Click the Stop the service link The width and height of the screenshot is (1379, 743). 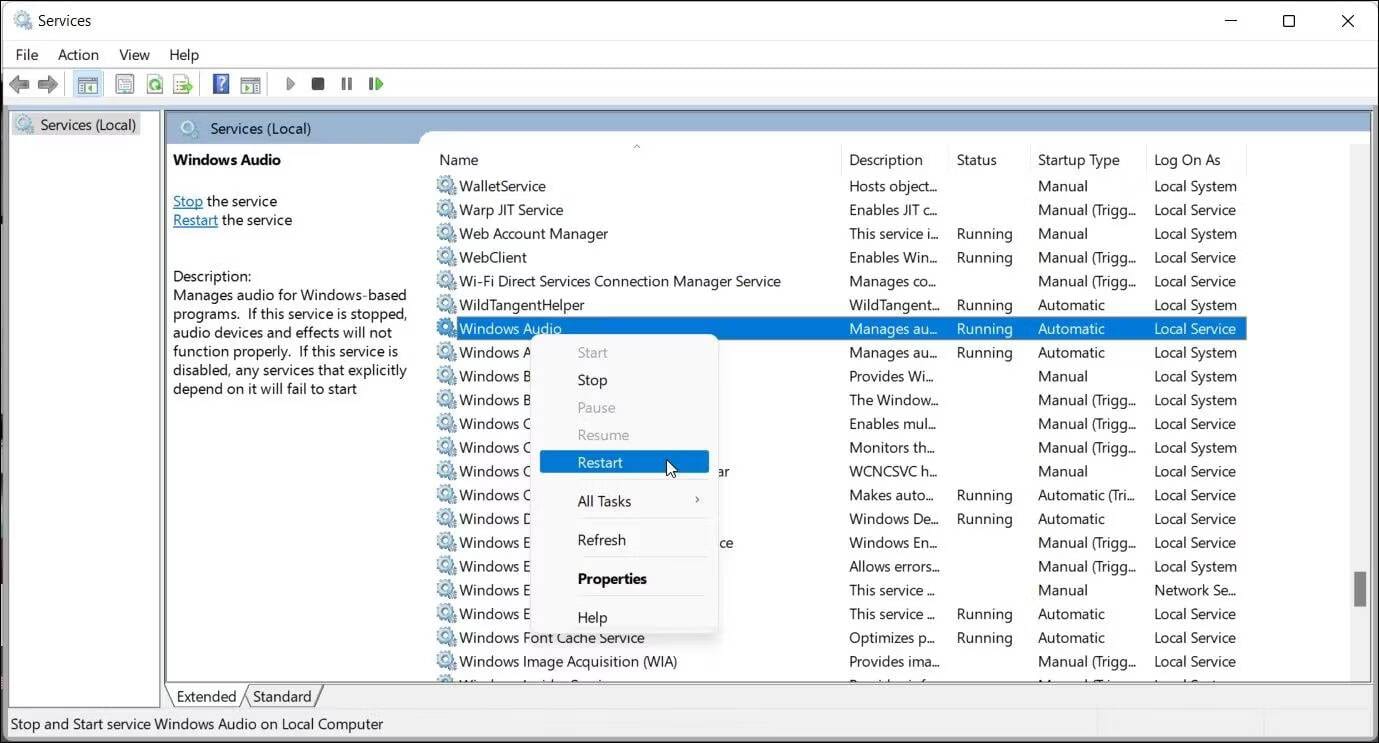187,201
